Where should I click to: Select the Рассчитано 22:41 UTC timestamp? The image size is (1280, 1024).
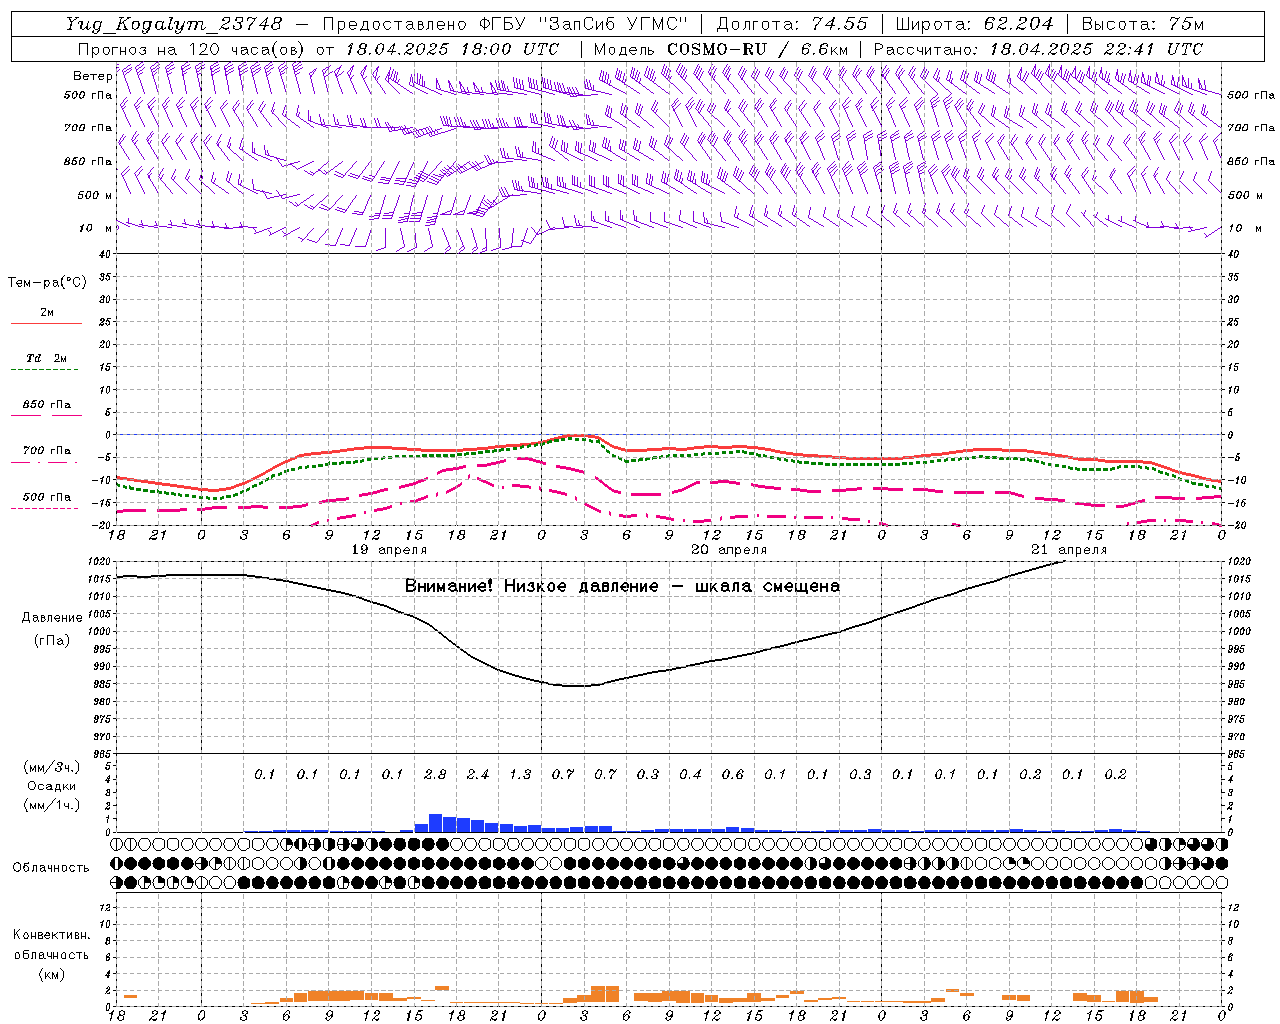coord(1038,49)
